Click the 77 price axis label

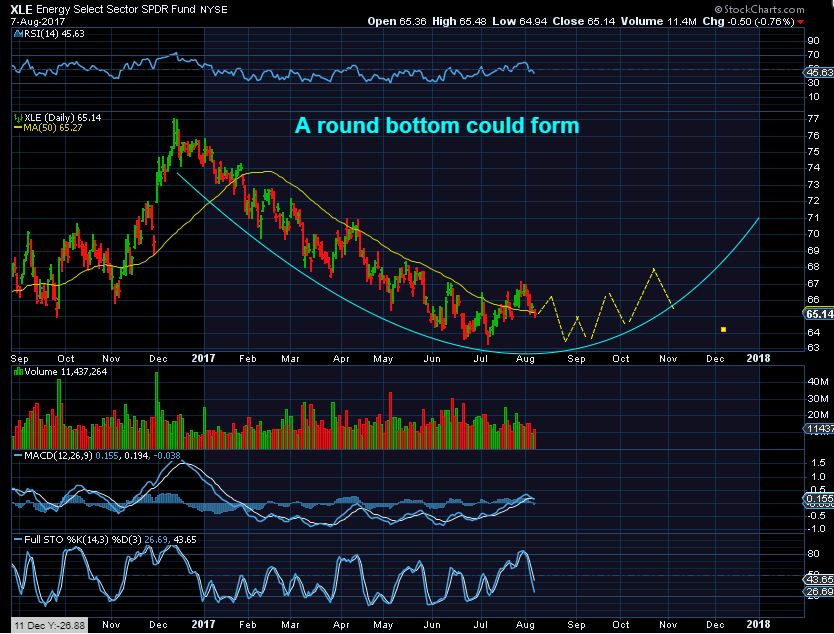(x=813, y=119)
